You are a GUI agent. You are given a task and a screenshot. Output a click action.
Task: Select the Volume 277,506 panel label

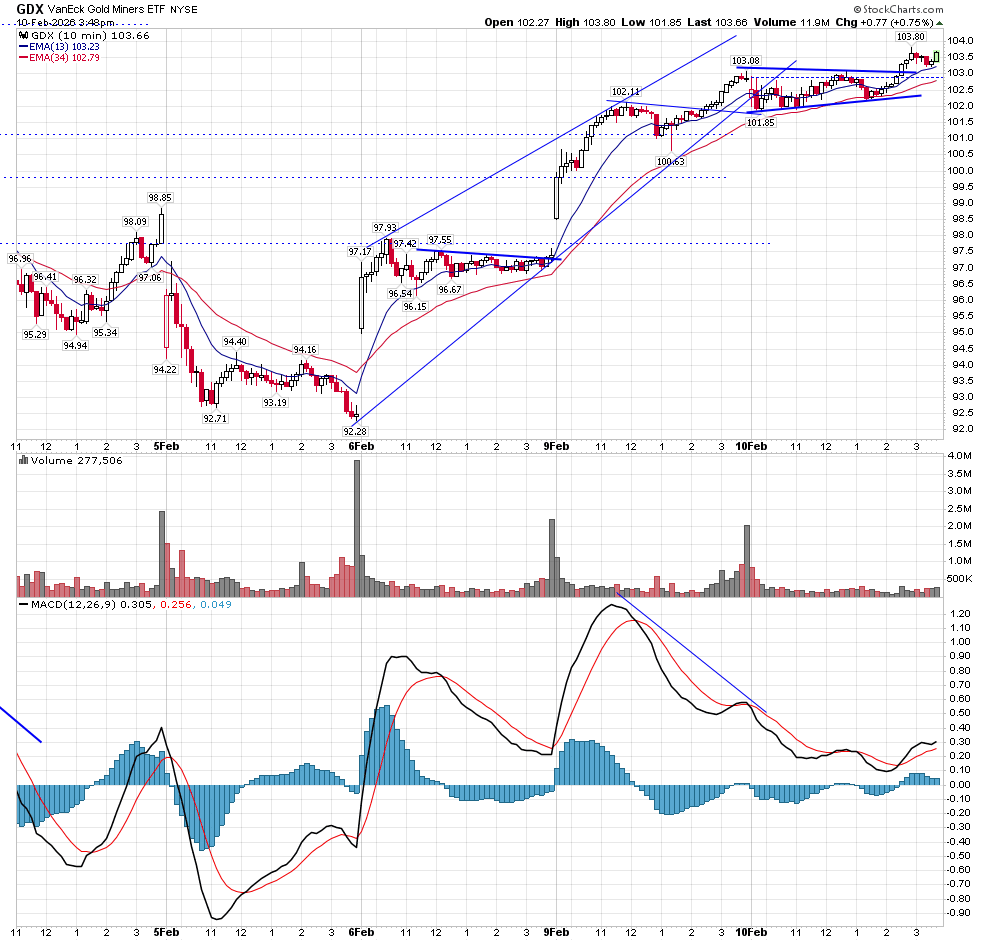coord(67,461)
